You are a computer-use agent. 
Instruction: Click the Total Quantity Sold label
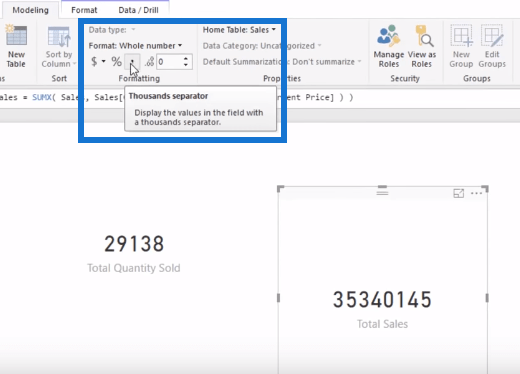(x=134, y=268)
